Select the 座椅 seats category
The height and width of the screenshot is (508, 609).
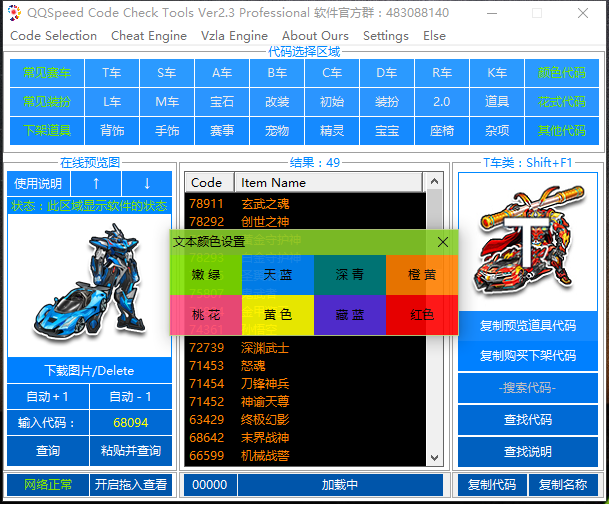tap(442, 131)
